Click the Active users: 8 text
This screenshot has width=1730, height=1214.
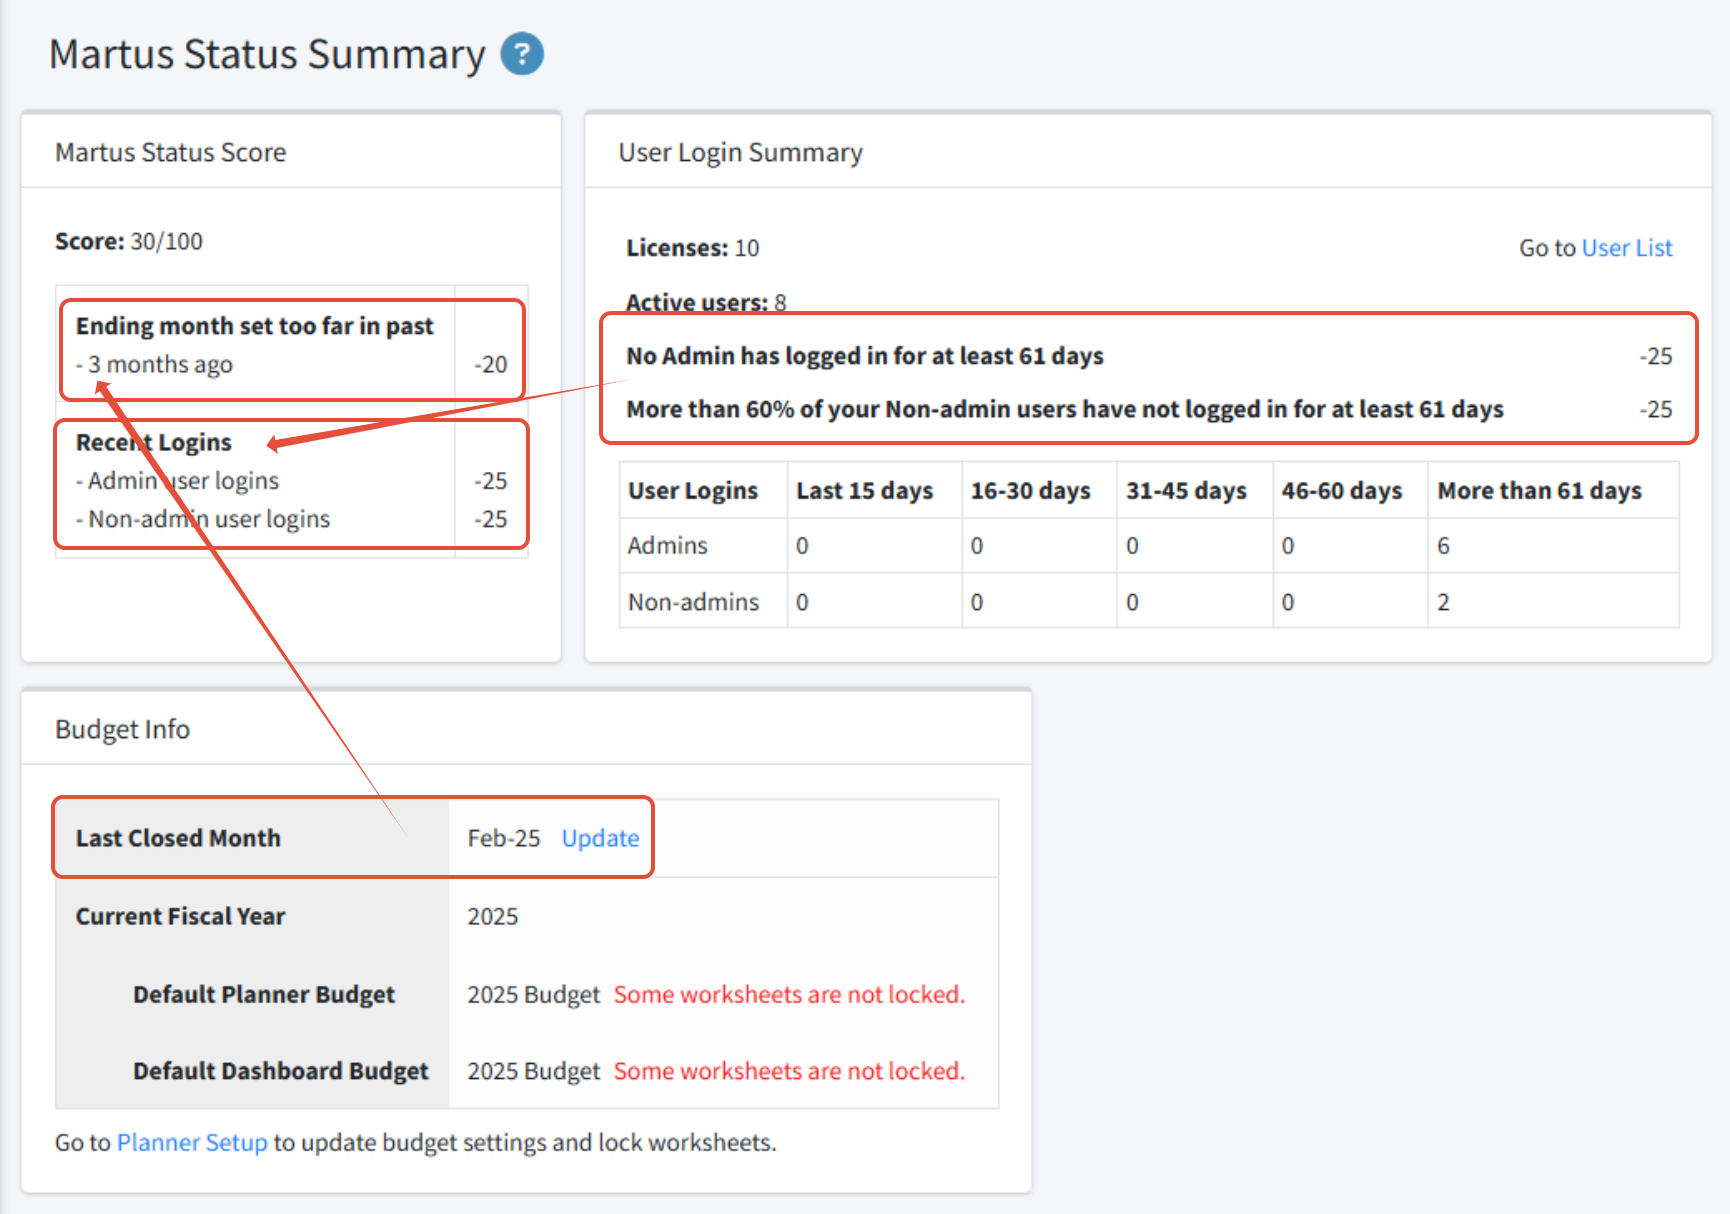click(706, 302)
